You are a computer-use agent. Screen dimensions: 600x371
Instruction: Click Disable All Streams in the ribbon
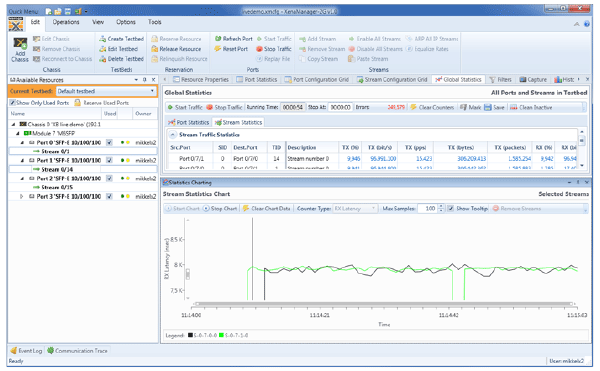click(x=375, y=49)
